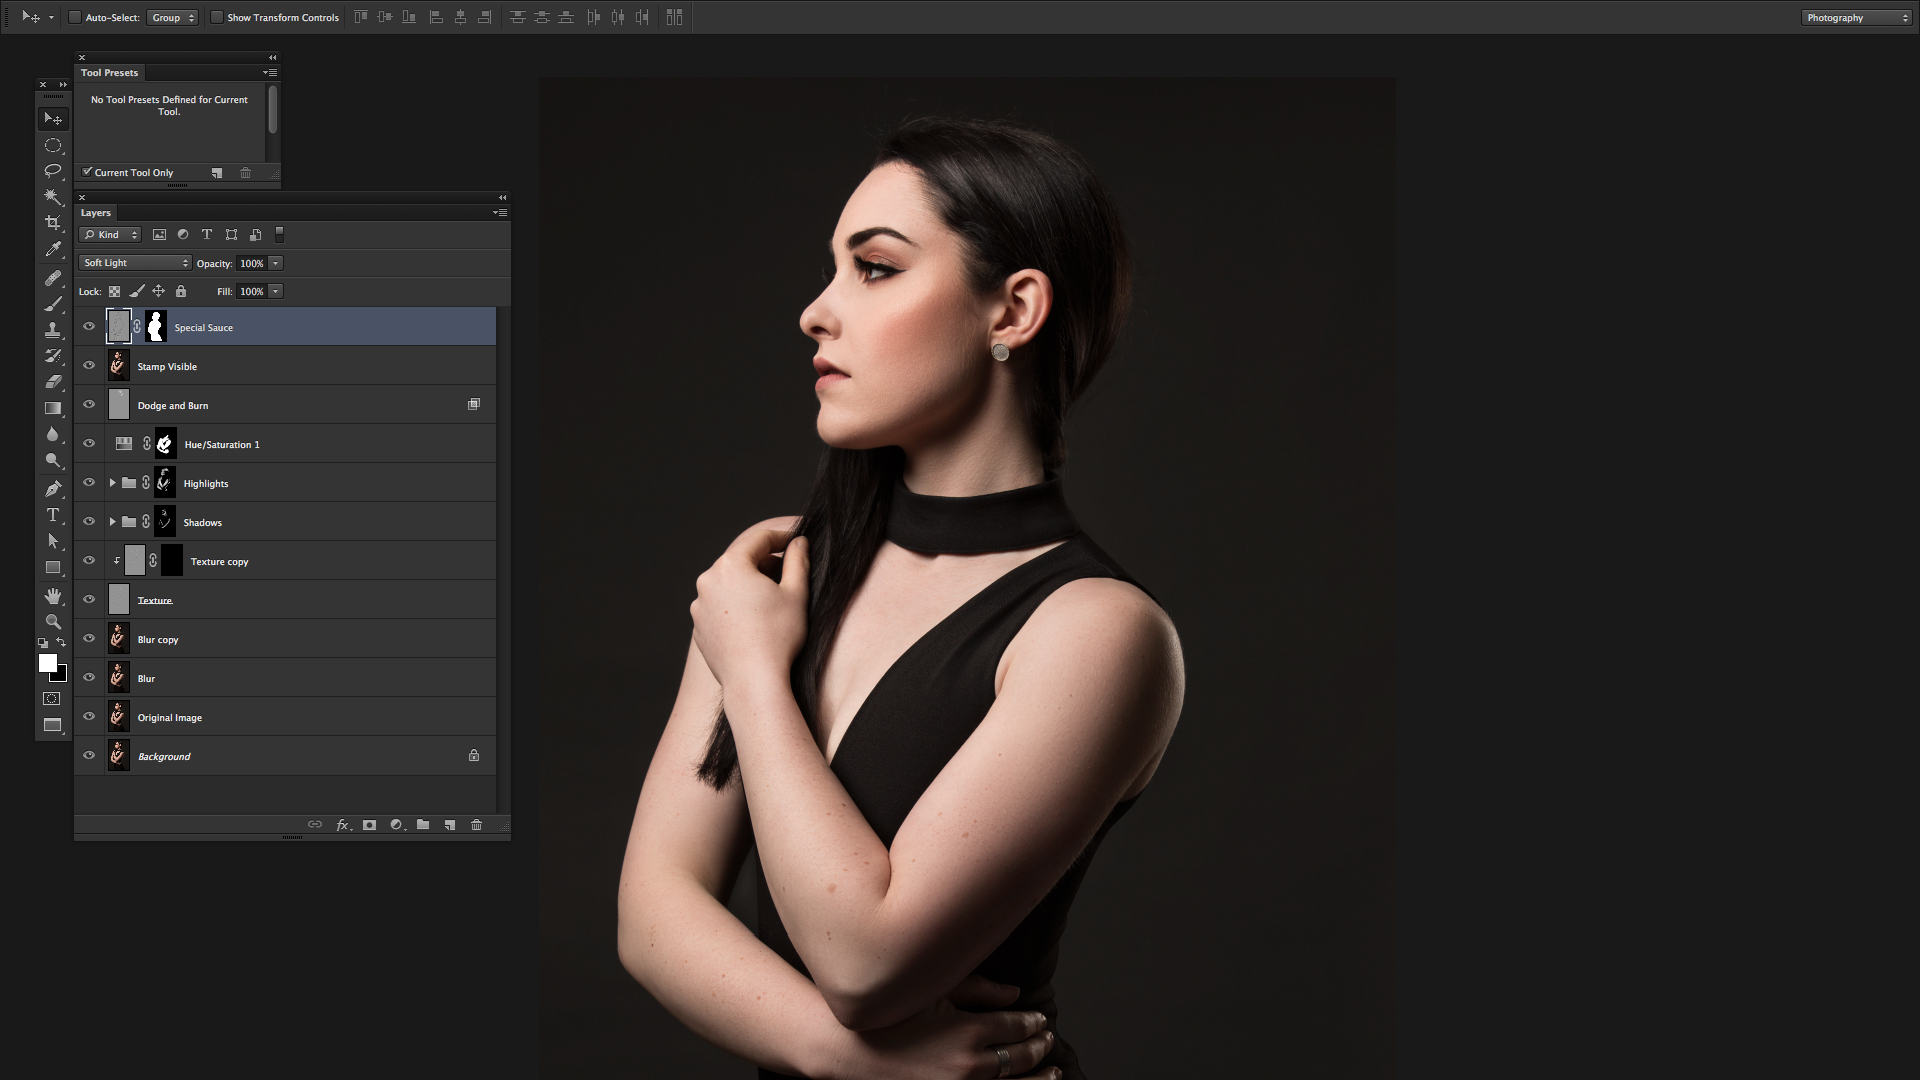Select the Crop tool
Image resolution: width=1920 pixels, height=1080 pixels.
(x=52, y=223)
